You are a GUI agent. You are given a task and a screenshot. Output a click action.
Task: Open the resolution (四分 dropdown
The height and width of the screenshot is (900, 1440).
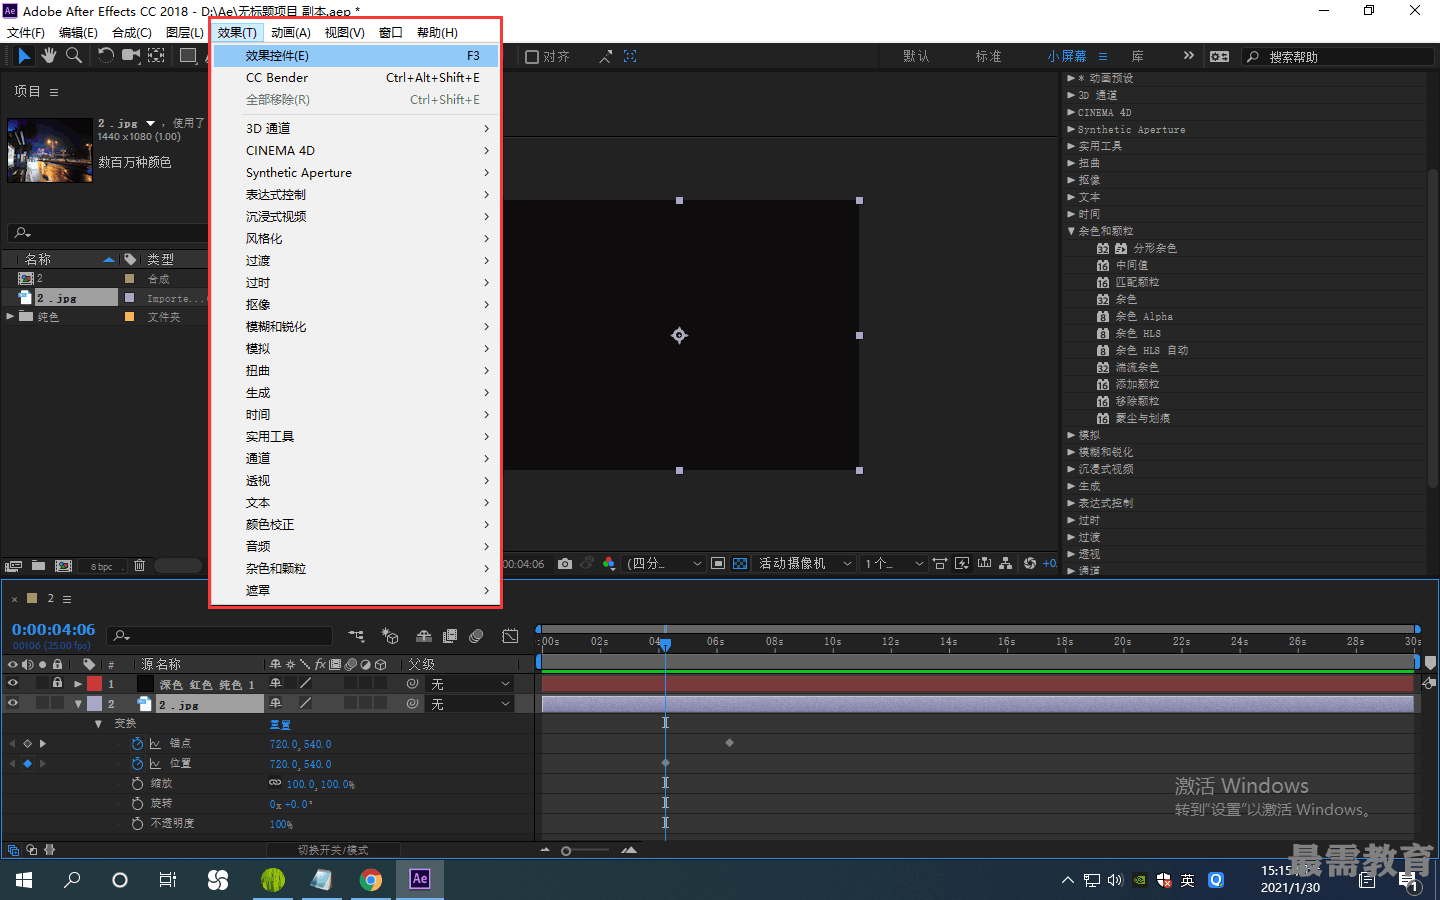pyautogui.click(x=664, y=564)
